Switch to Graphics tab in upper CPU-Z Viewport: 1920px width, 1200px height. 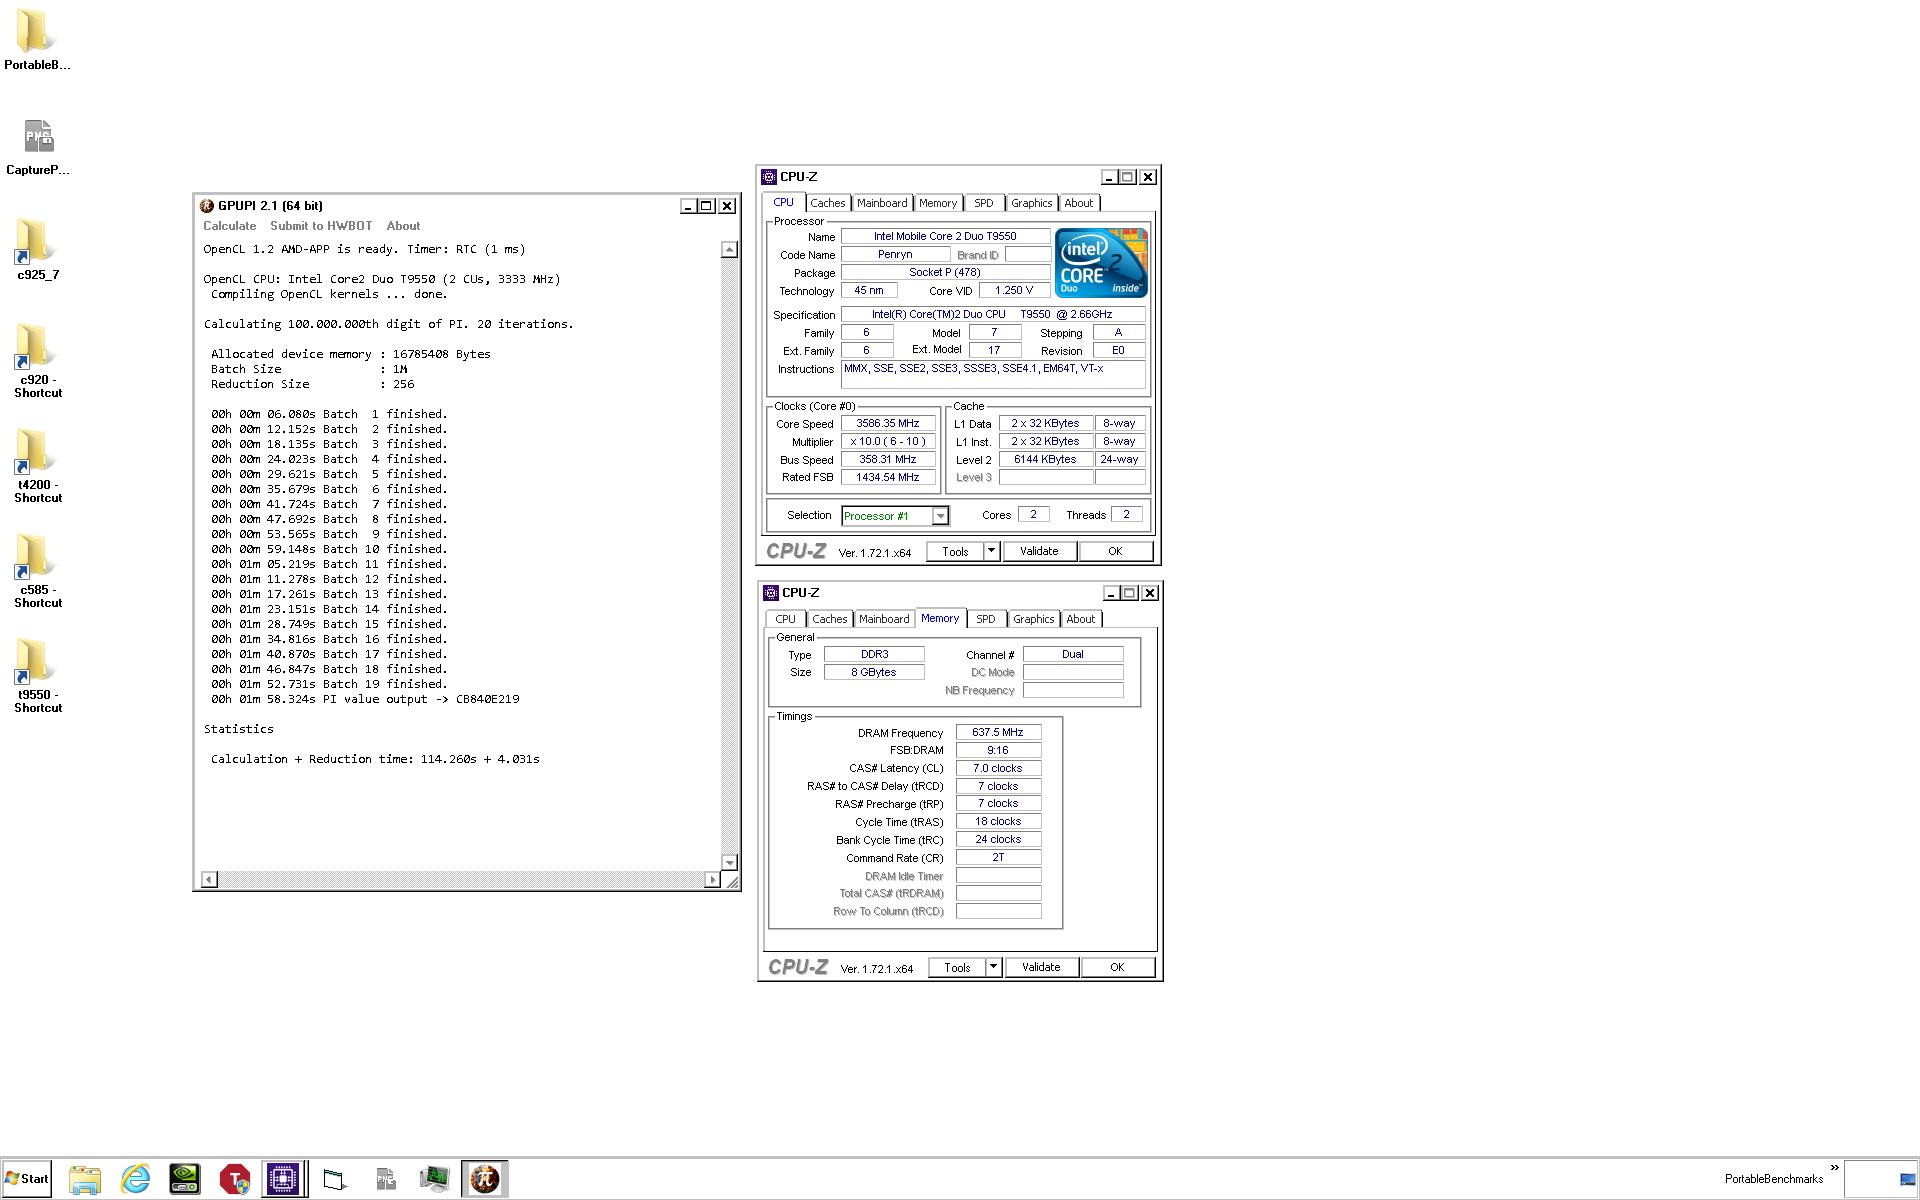point(1031,203)
